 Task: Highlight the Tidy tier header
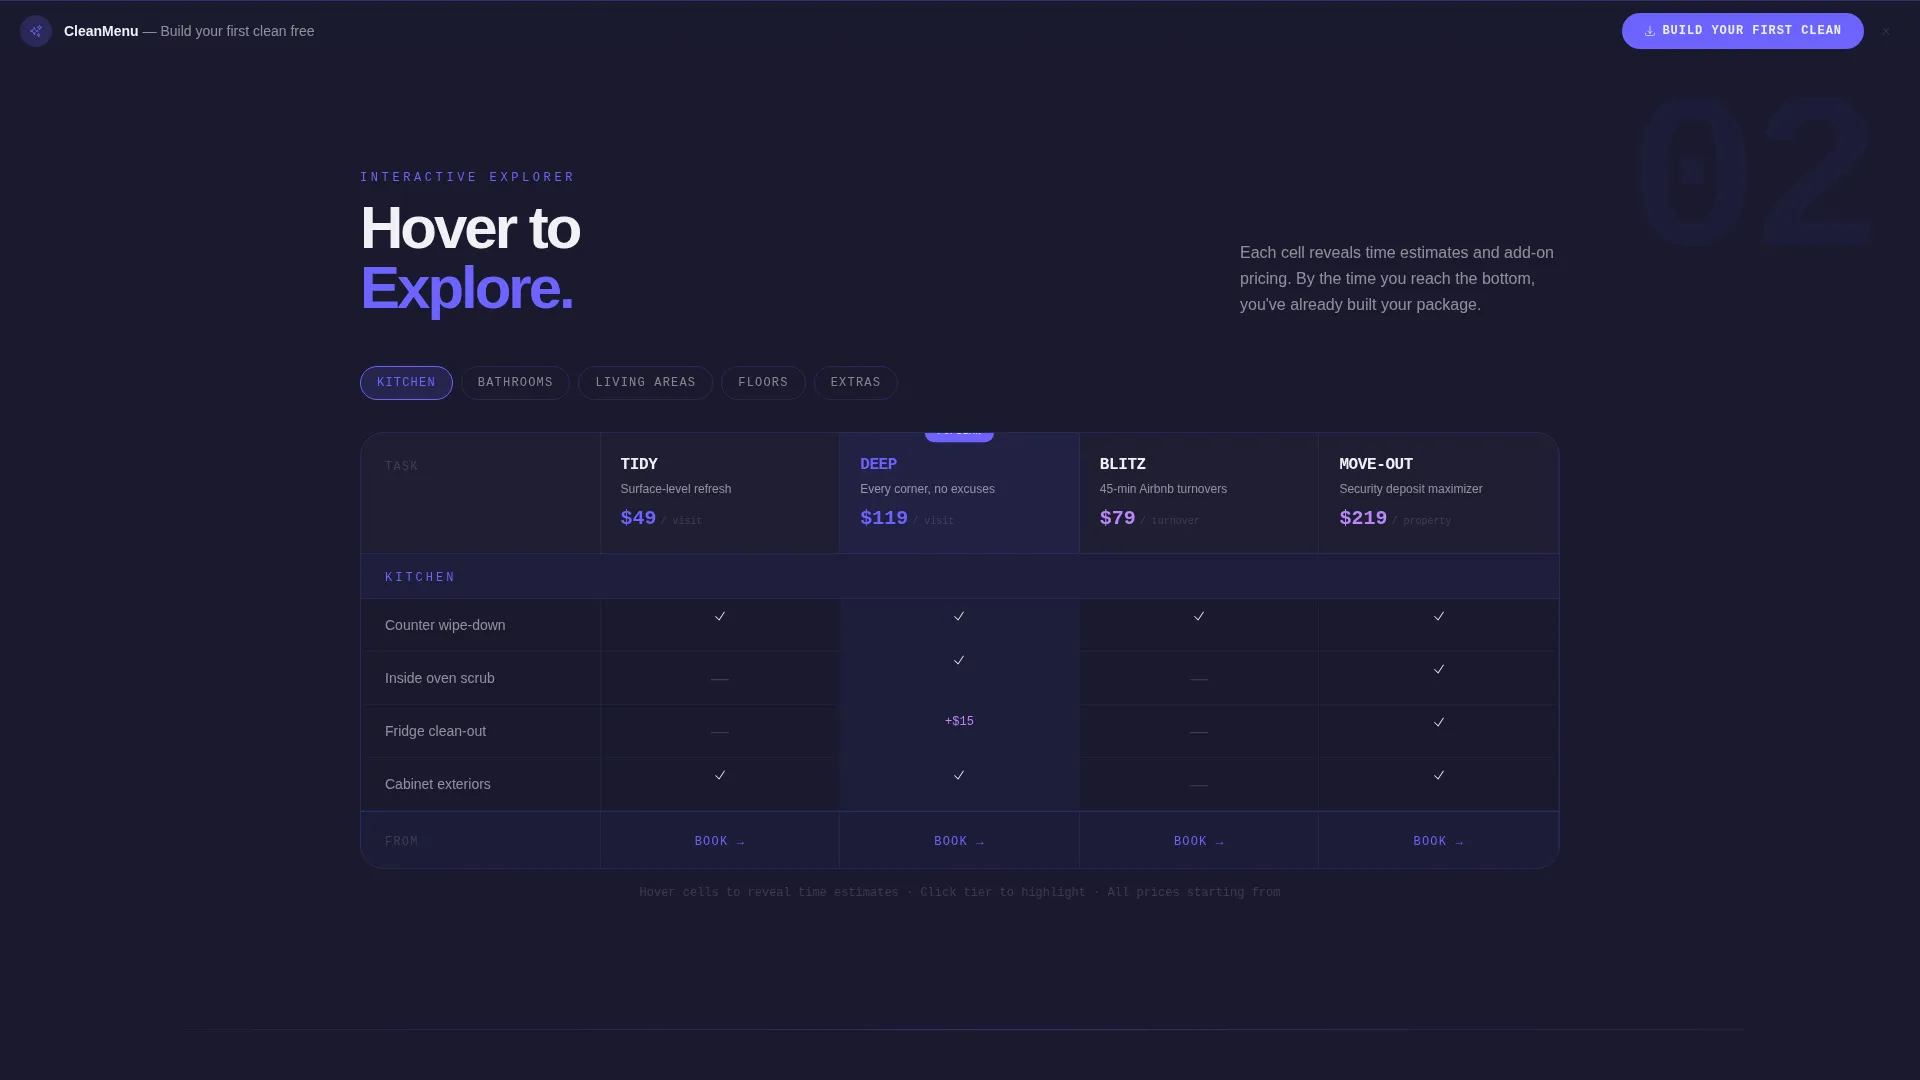click(720, 493)
